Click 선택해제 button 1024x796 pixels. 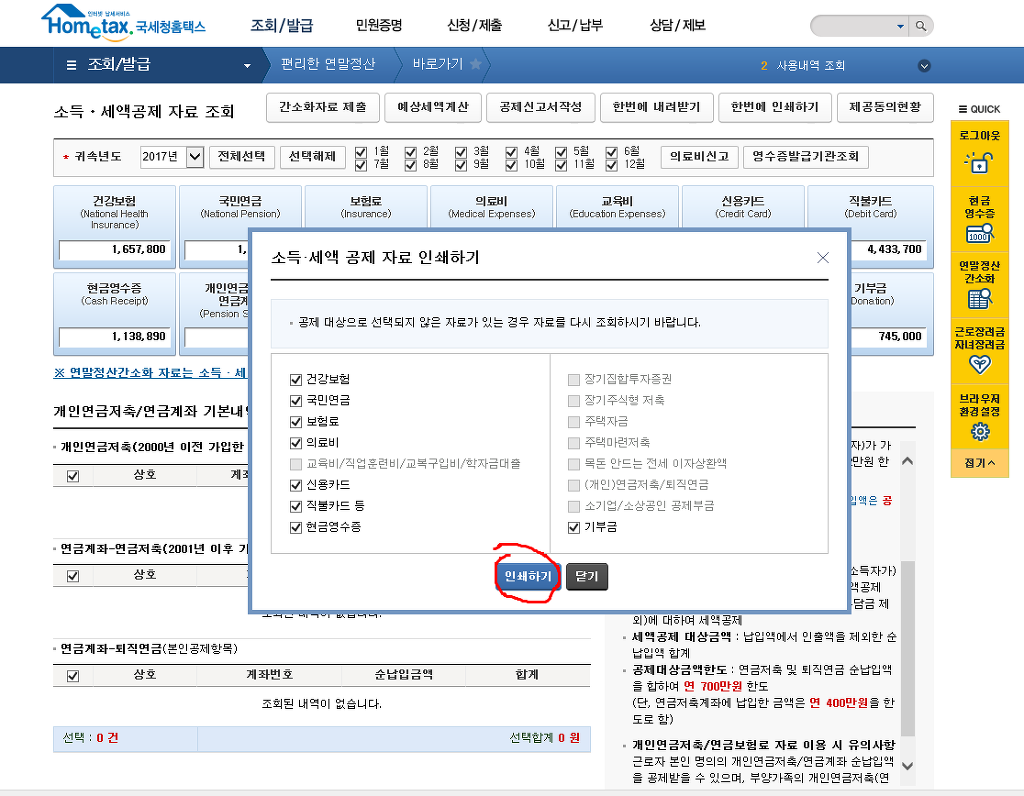pyautogui.click(x=312, y=157)
